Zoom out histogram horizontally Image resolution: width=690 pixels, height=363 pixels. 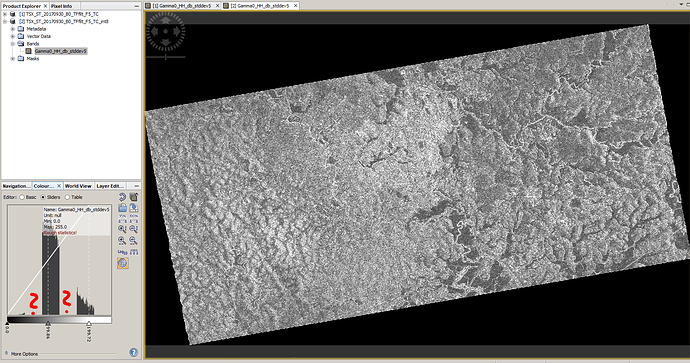coord(134,240)
